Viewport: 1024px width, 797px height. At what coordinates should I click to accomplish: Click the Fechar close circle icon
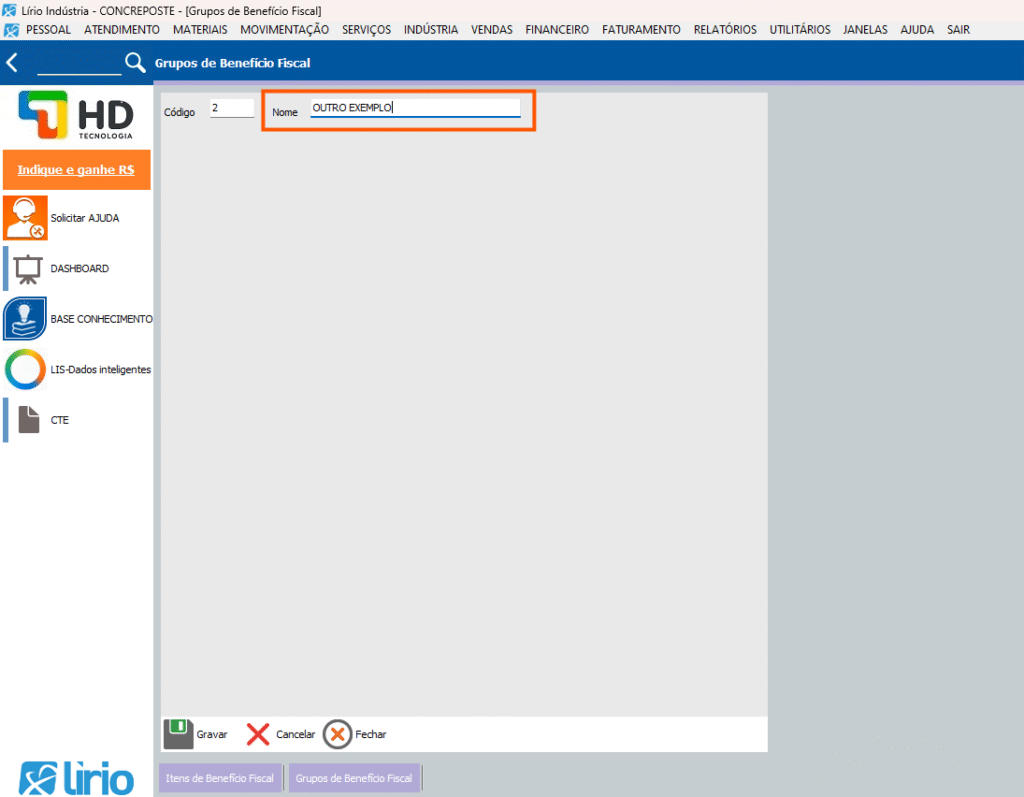tap(338, 734)
